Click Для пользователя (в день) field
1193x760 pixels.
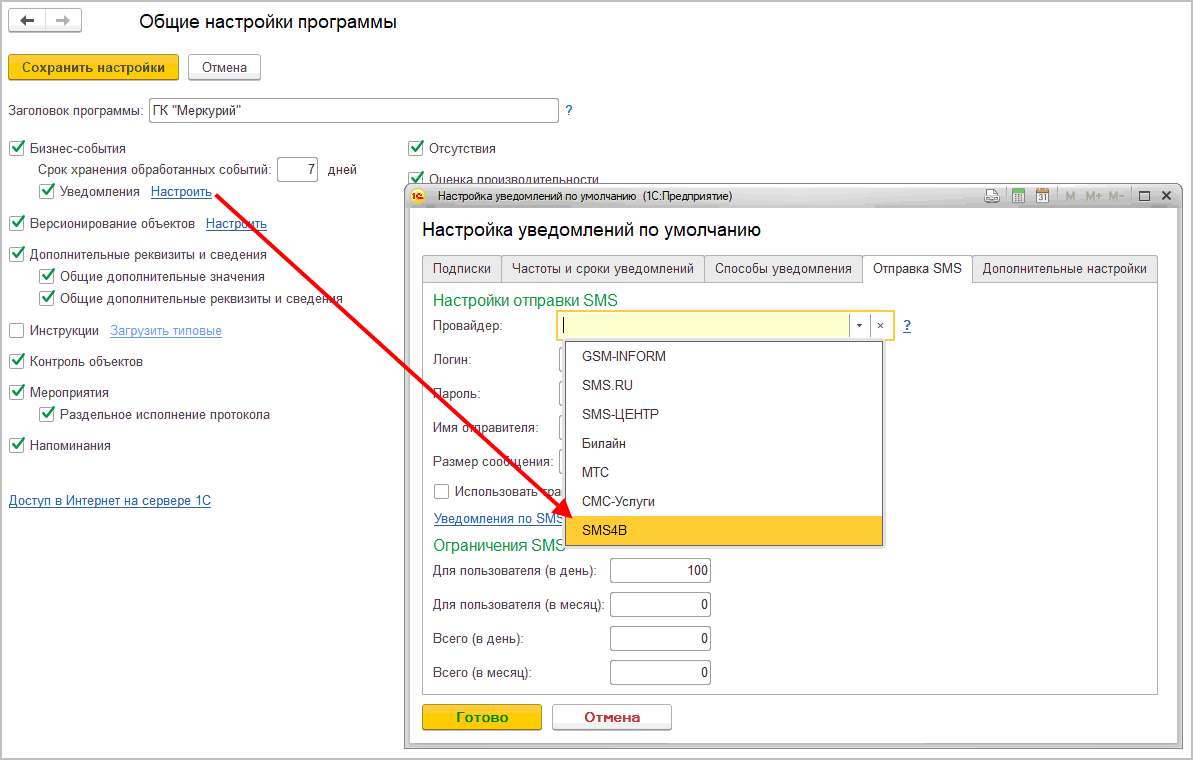point(660,571)
